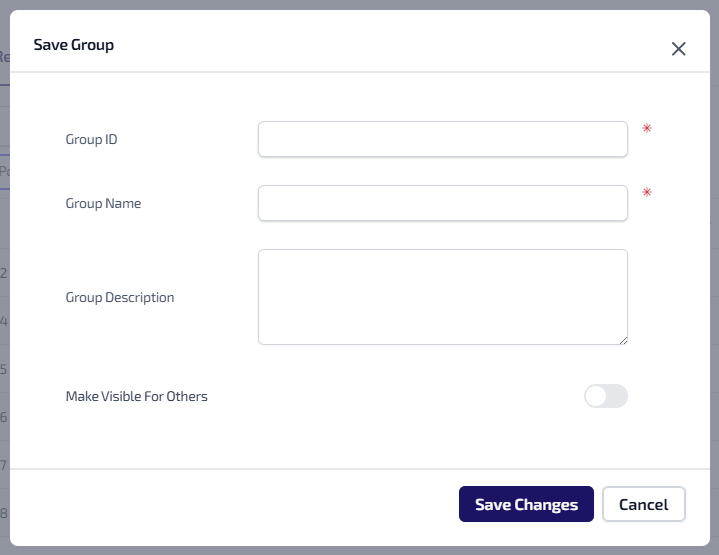Click the Save Group dialog title
719x555 pixels.
[x=73, y=45]
